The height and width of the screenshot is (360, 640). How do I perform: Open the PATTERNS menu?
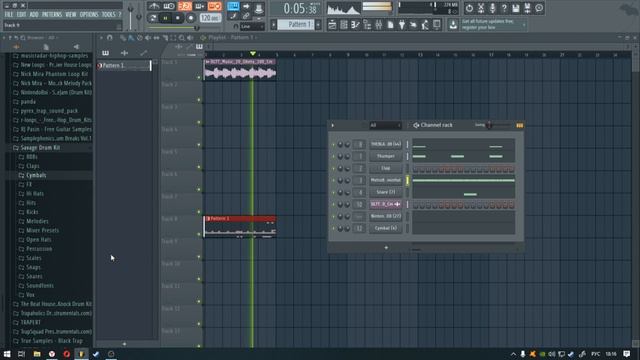[52, 15]
